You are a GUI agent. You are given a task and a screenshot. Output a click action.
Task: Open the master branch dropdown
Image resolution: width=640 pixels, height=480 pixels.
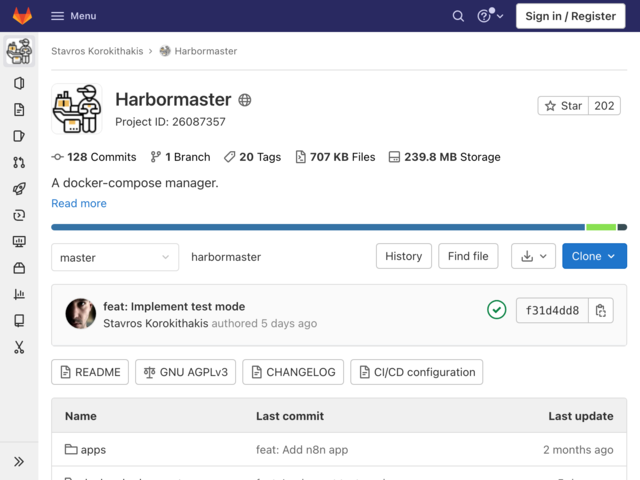pyautogui.click(x=115, y=257)
